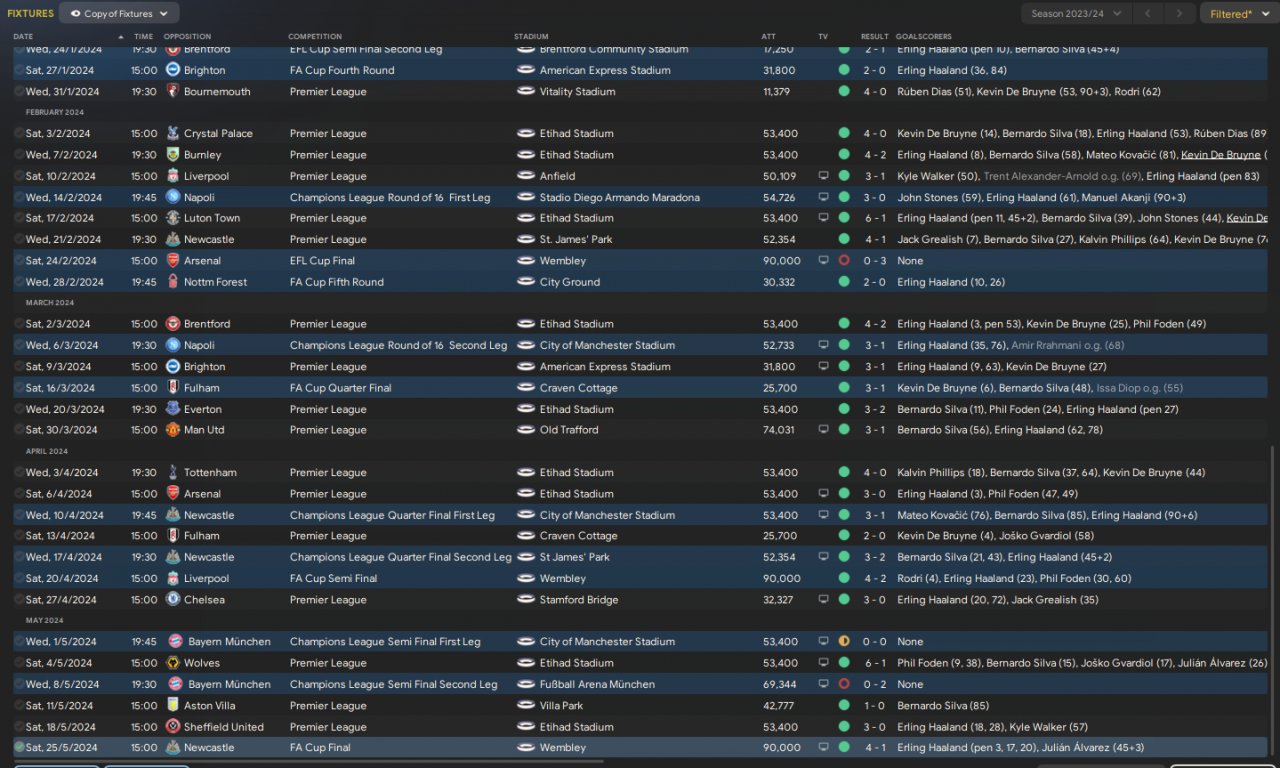Screen dimensions: 1280x768
Task: Select the stadium icon beside Villa Park
Action: point(526,705)
